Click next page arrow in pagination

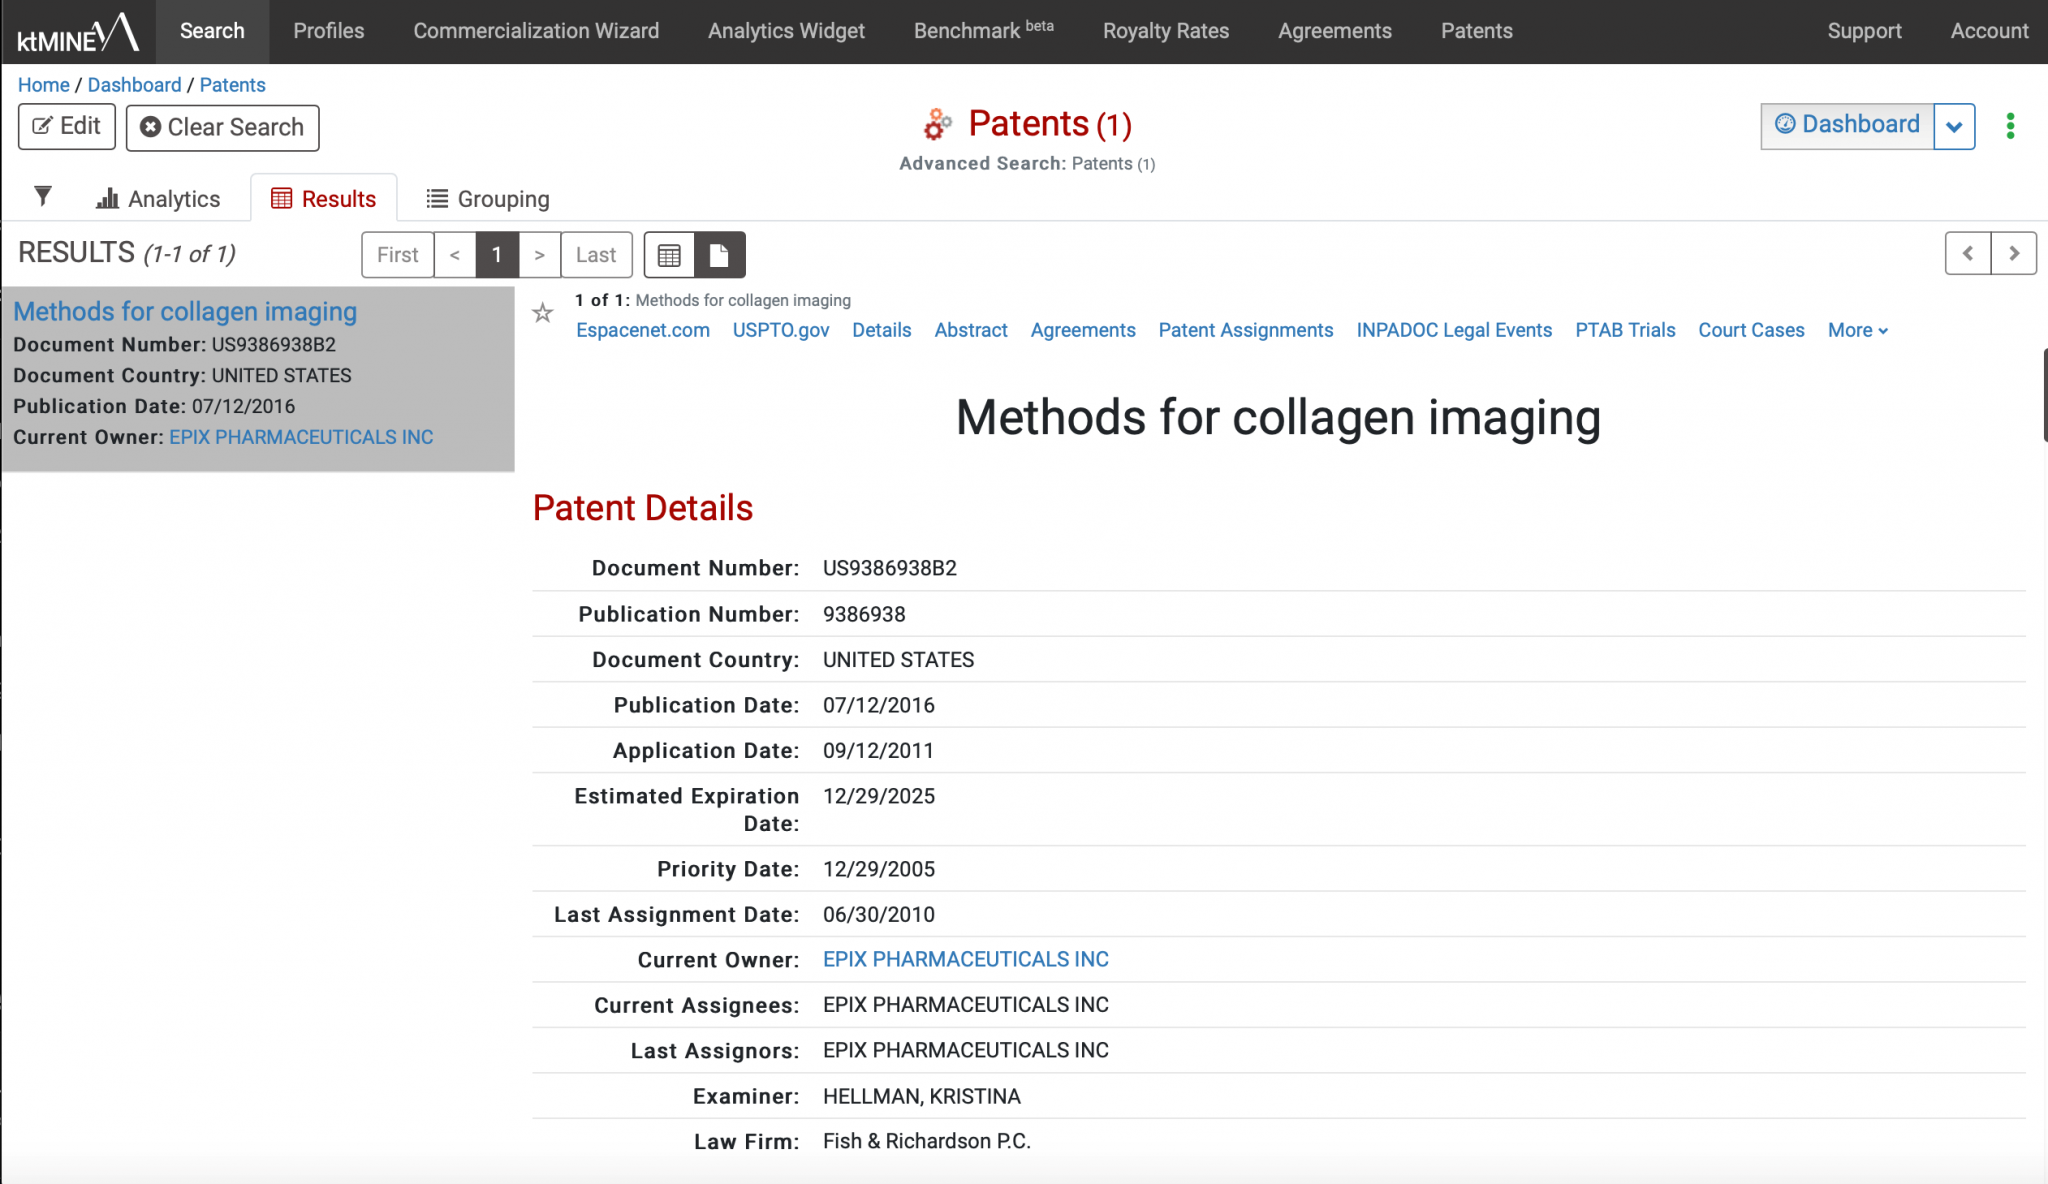[x=539, y=255]
